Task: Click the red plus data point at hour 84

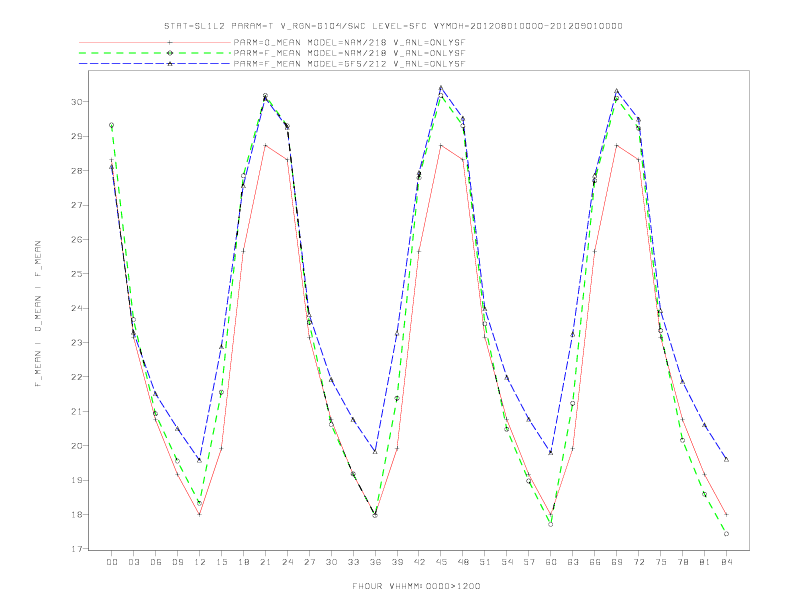Action: point(726,515)
